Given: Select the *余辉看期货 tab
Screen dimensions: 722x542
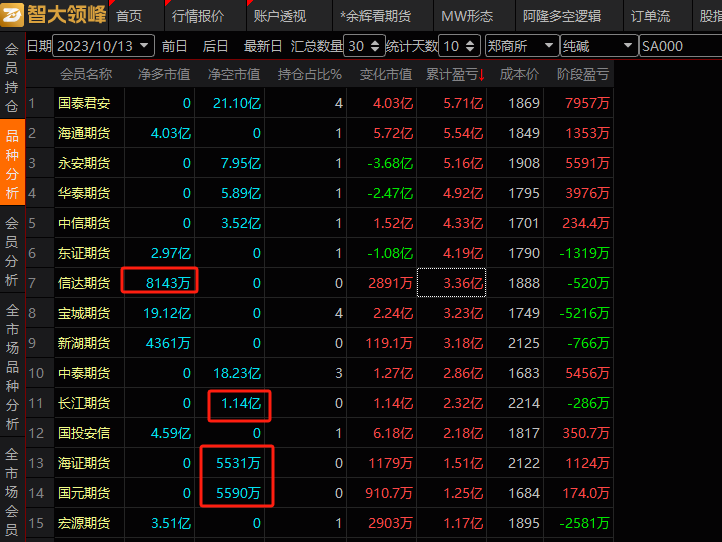Looking at the screenshot, I should tap(375, 17).
